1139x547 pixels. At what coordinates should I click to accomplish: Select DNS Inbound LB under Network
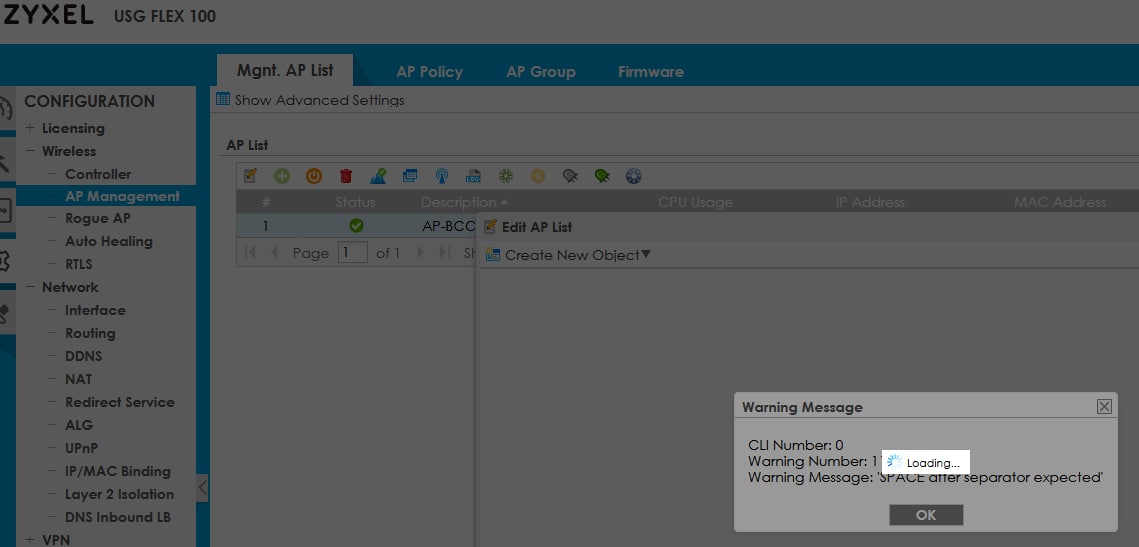118,517
